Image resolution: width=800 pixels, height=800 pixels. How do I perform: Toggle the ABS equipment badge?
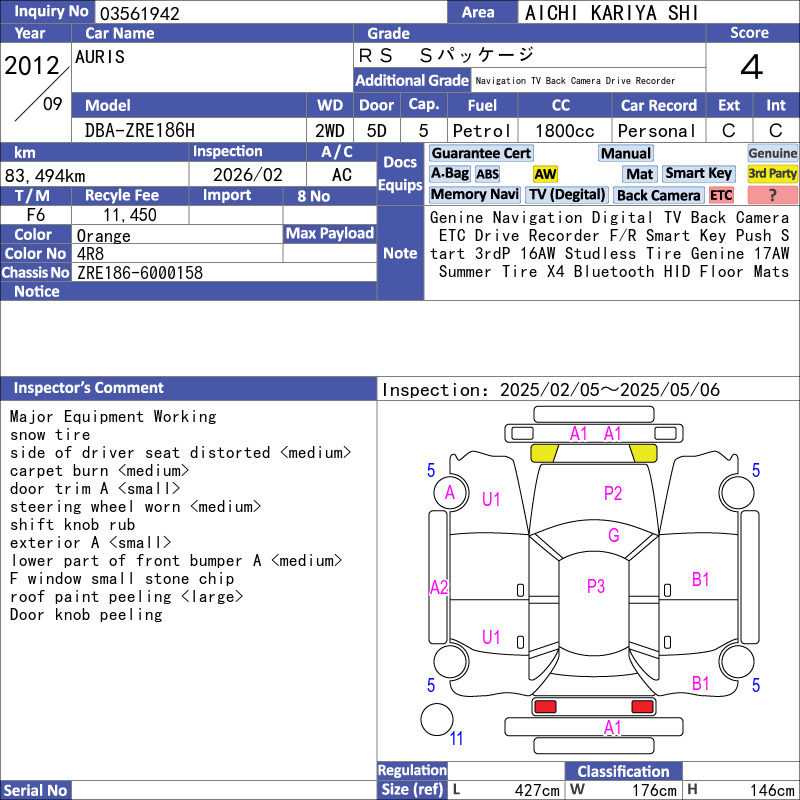[487, 174]
